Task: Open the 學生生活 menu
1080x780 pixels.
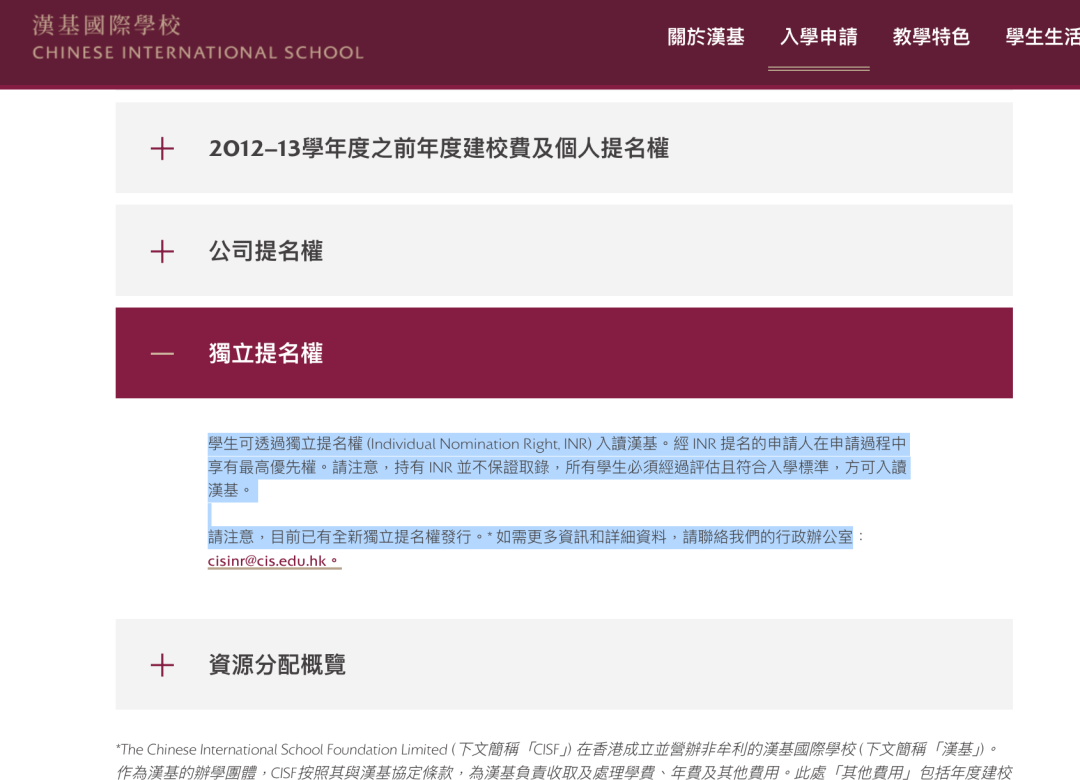Action: (x=1042, y=37)
